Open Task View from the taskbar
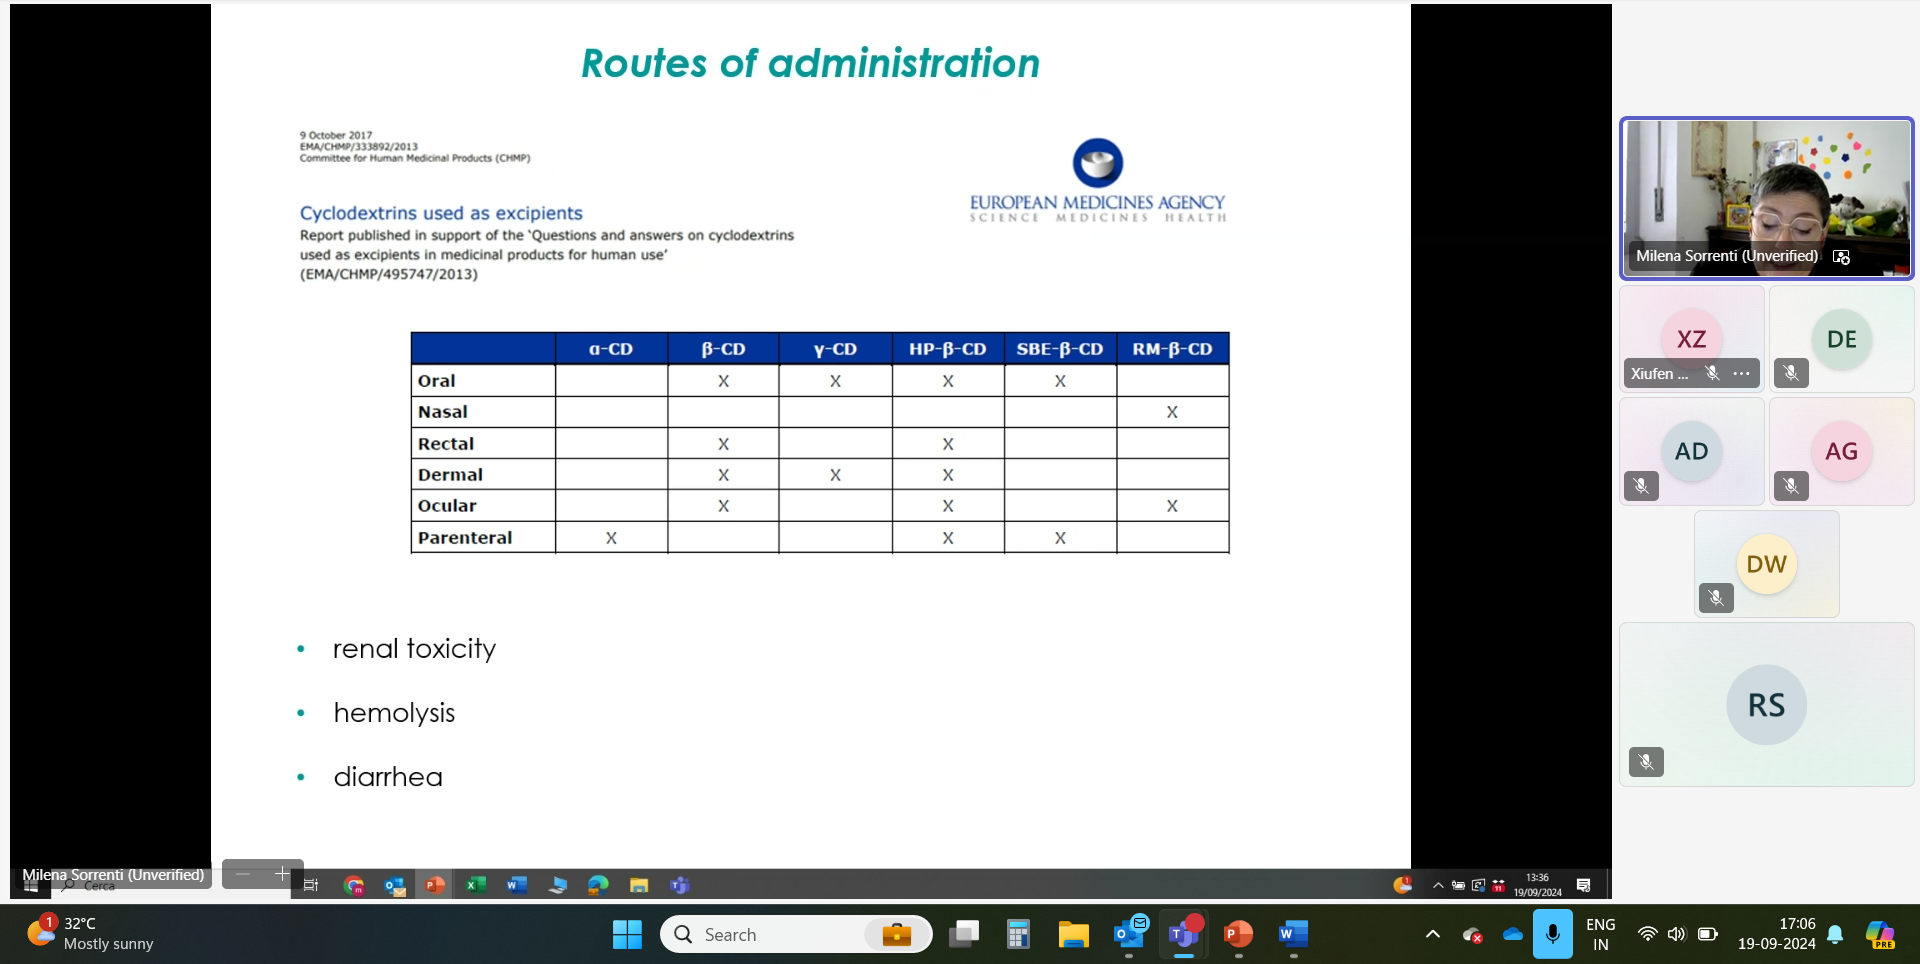Viewport: 1920px width, 964px height. coord(964,934)
